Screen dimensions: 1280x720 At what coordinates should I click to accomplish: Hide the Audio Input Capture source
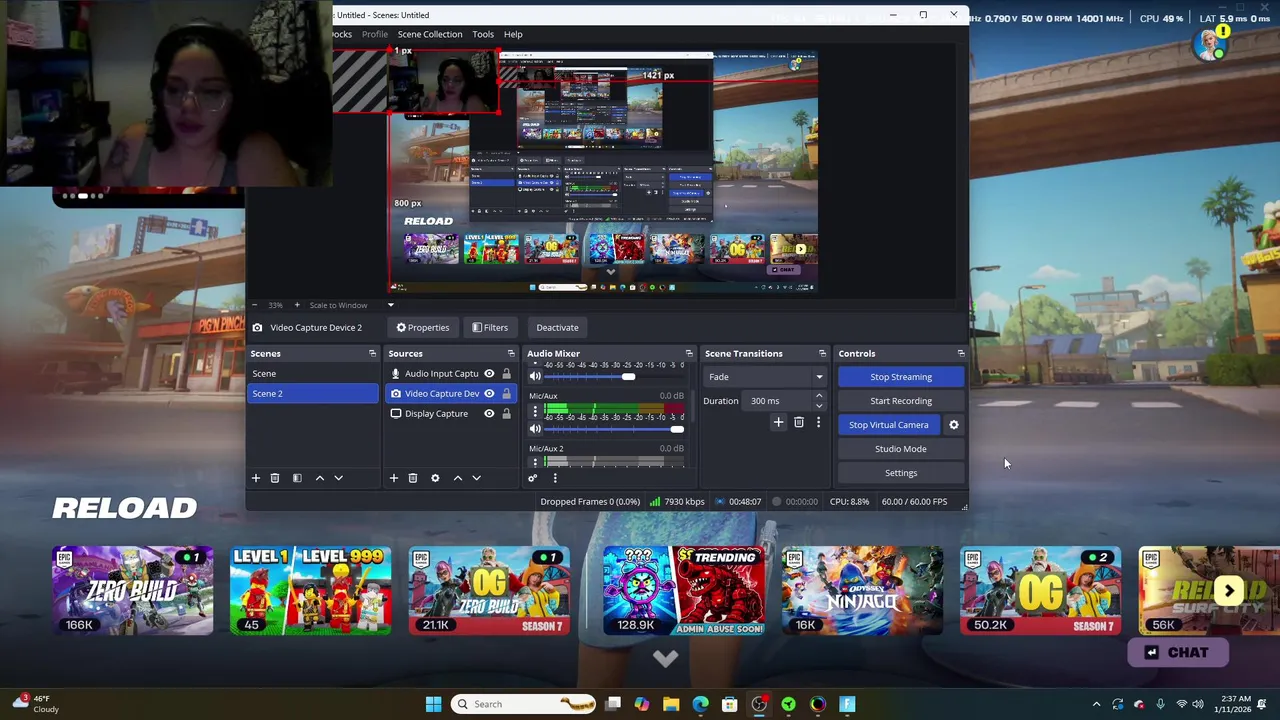[489, 373]
